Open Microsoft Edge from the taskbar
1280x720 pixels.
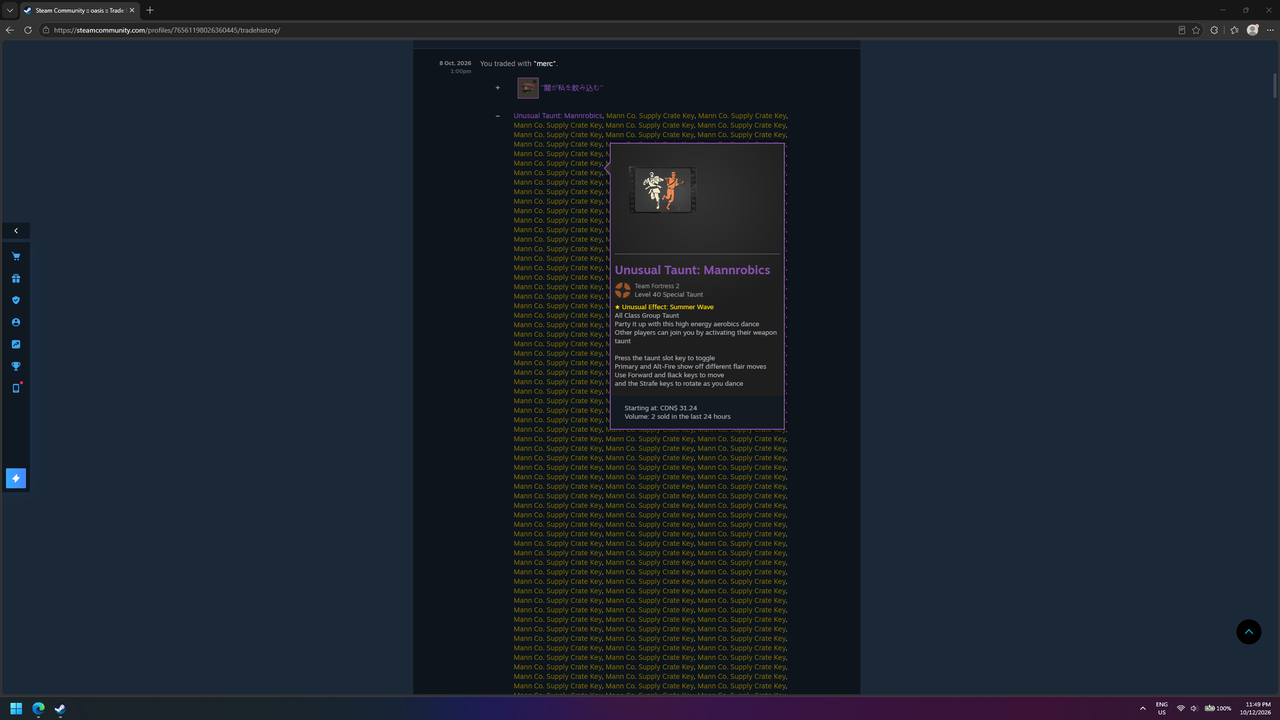38,709
